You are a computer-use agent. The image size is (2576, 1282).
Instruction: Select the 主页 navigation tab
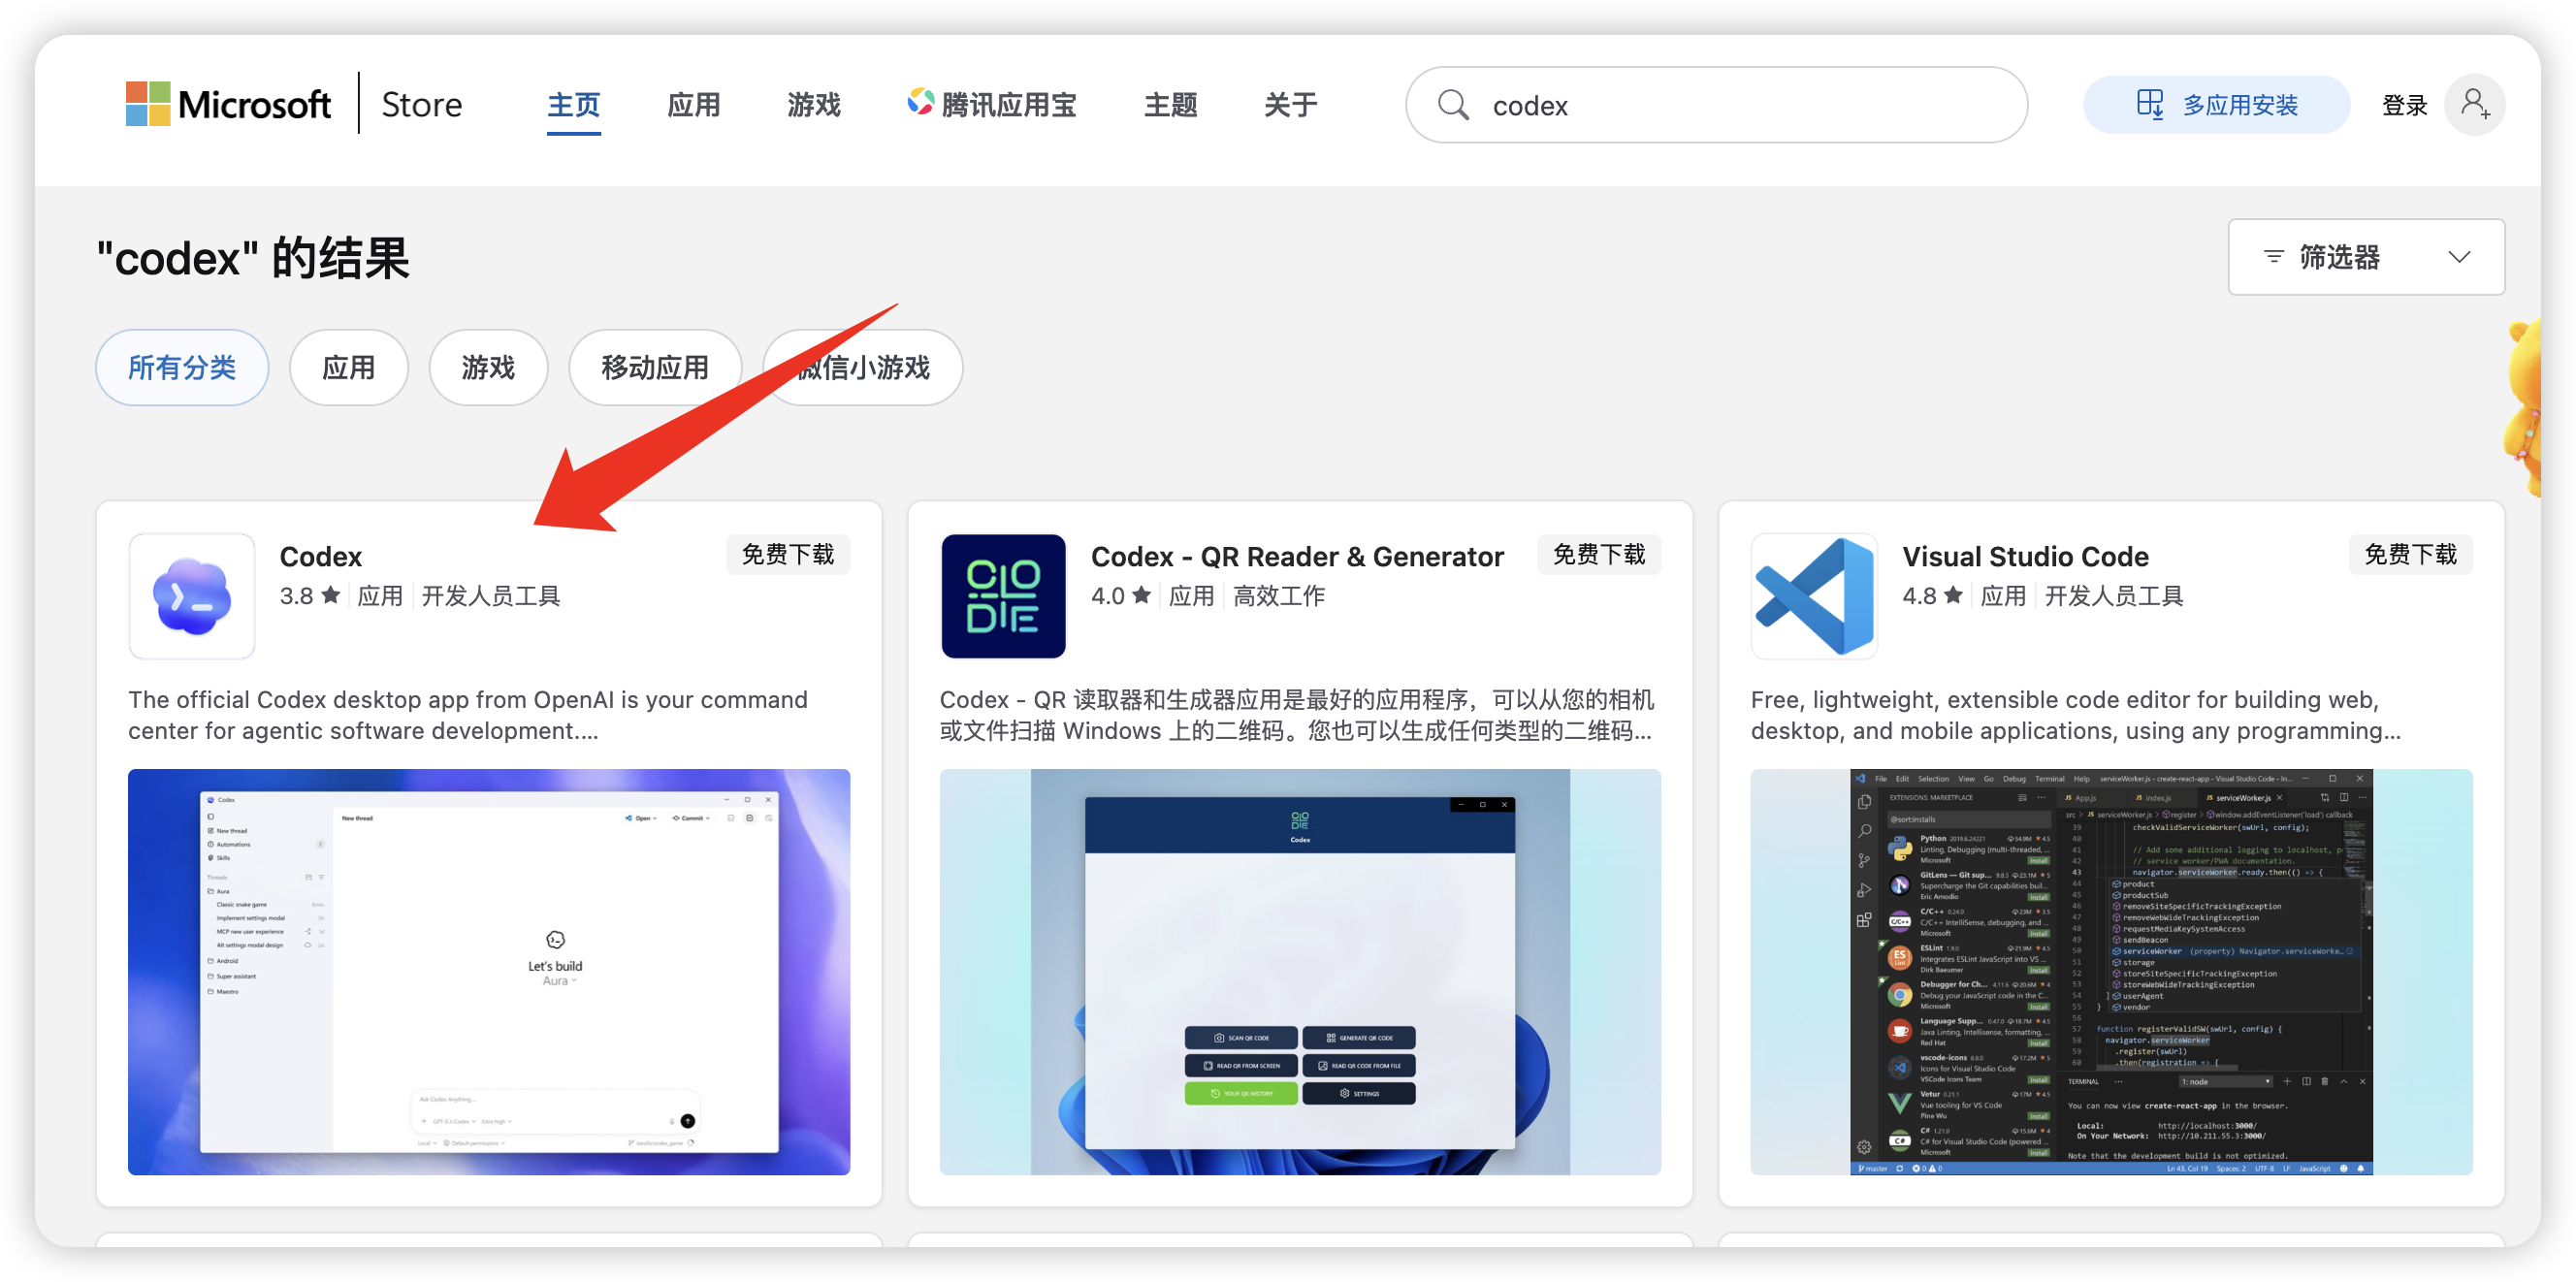tap(573, 105)
